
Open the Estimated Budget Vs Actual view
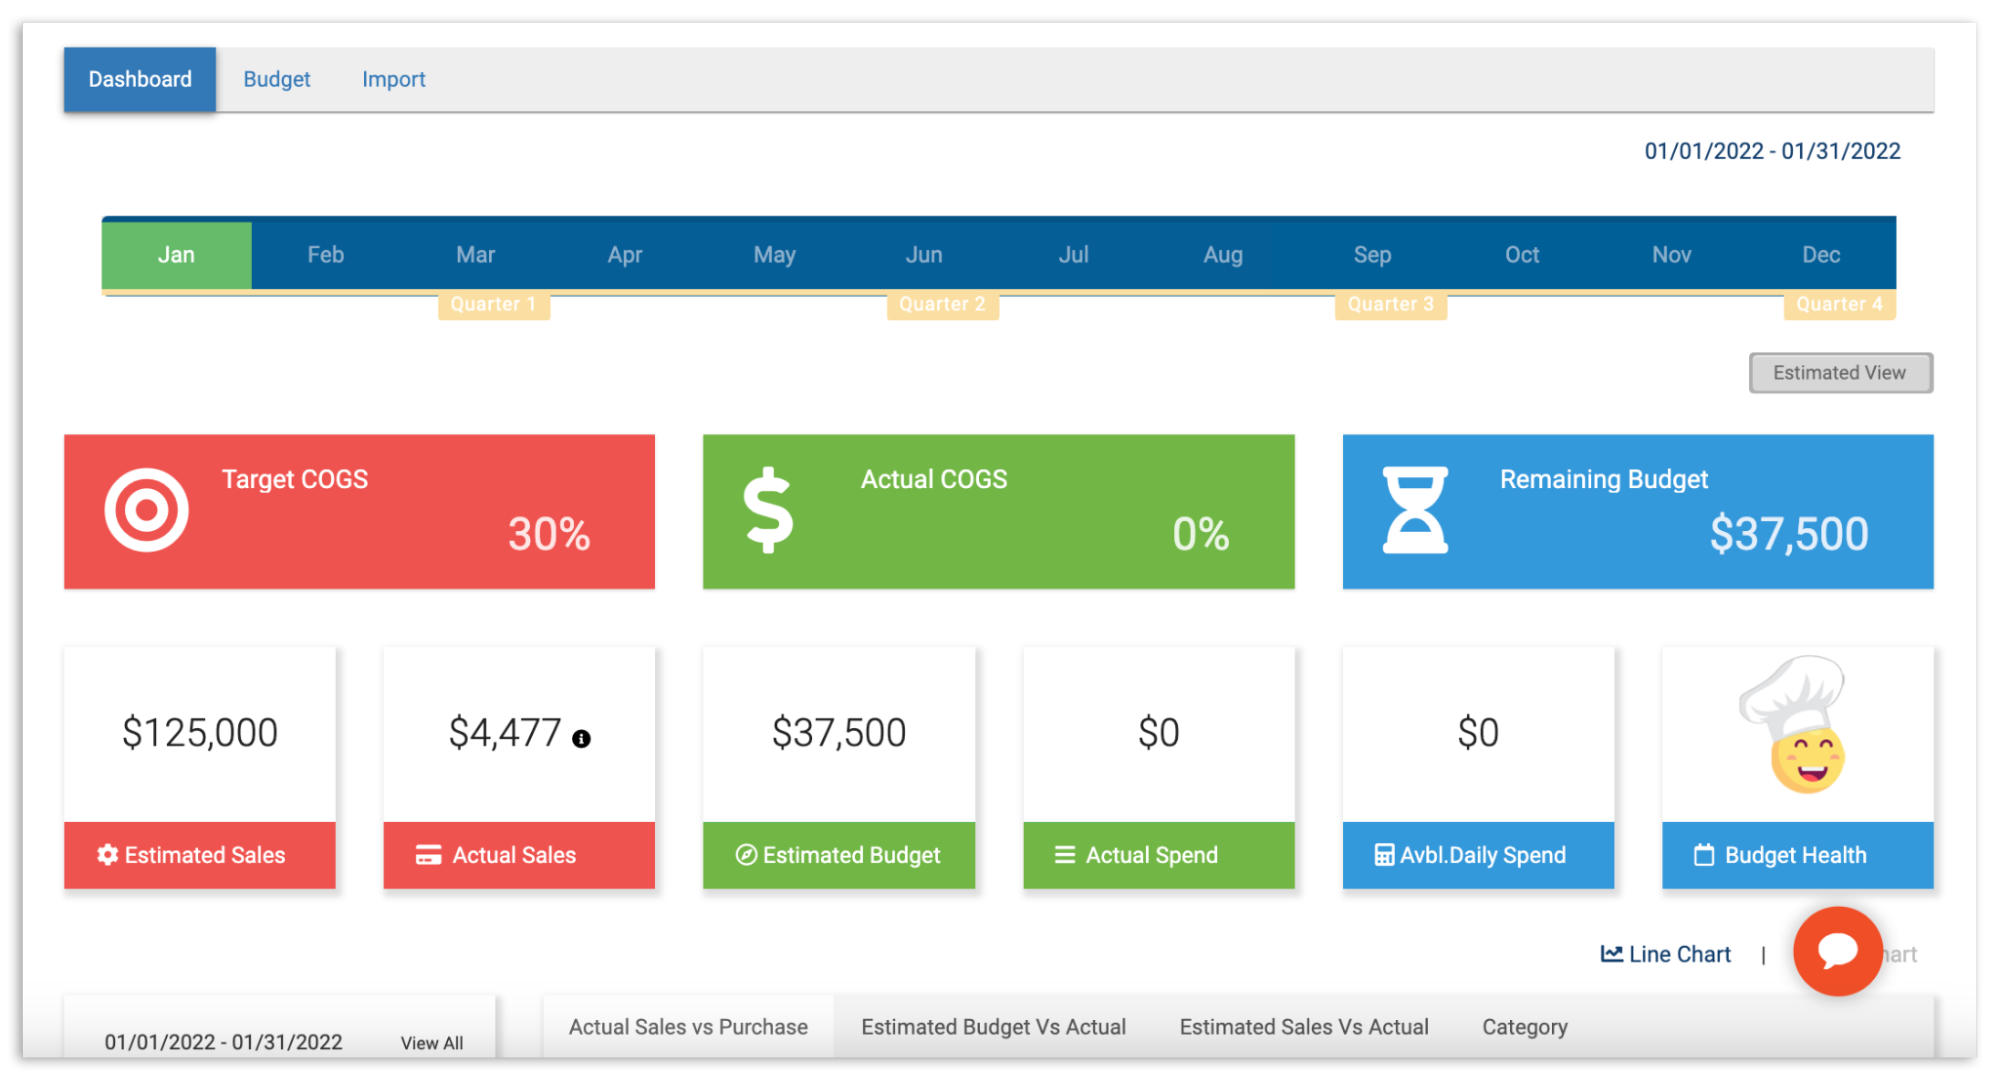point(992,1026)
